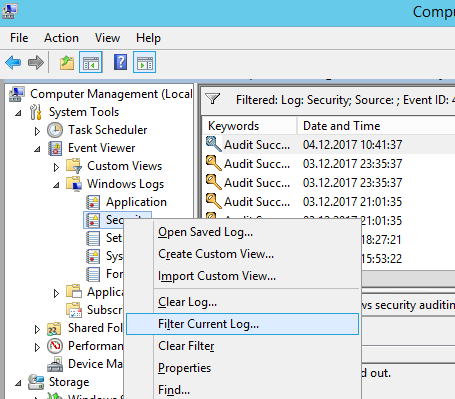Choose Import Custom View from context menu
455x399 pixels.
(242, 276)
